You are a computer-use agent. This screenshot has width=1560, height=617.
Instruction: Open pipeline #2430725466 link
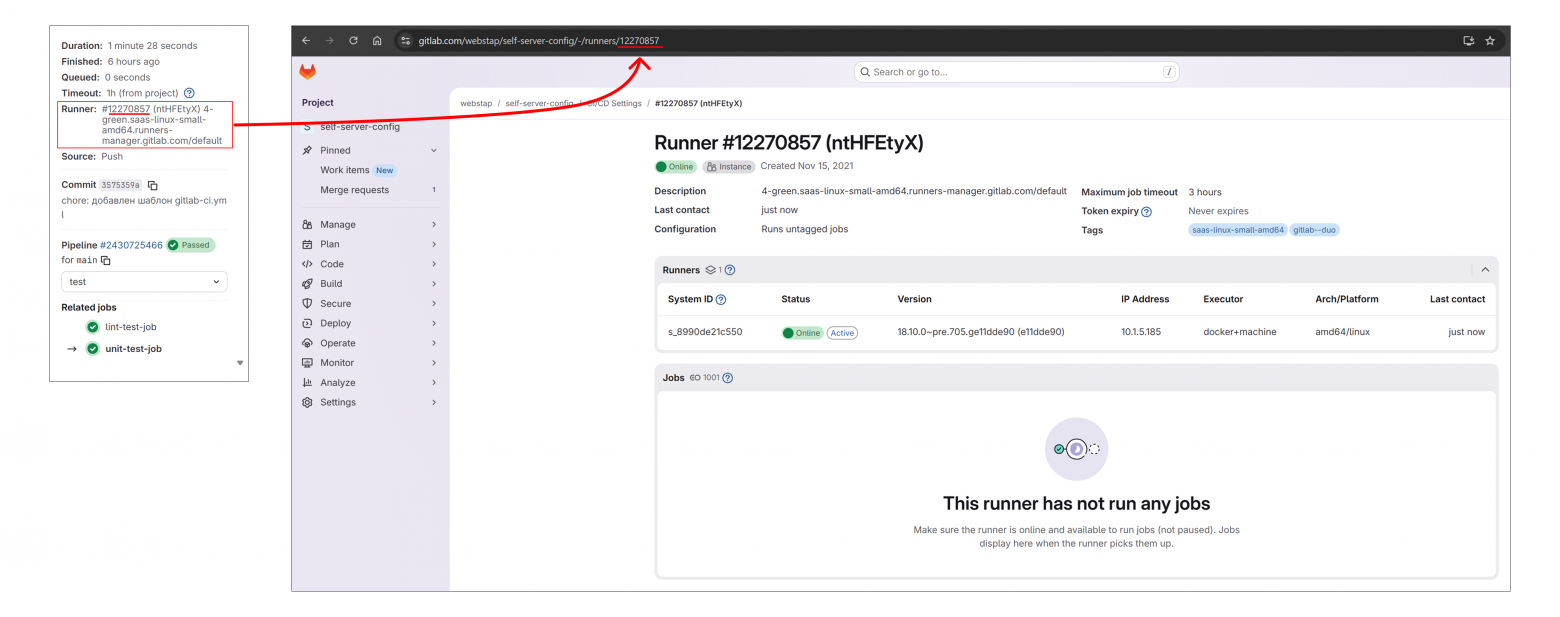click(131, 245)
